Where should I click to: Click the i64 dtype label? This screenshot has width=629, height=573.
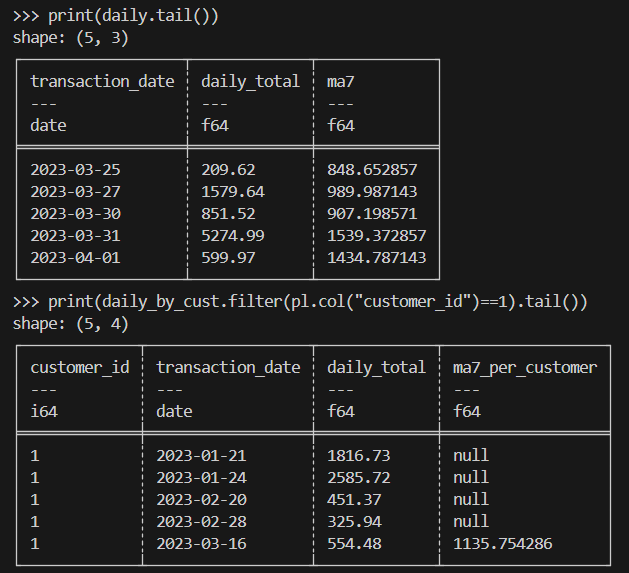(44, 411)
